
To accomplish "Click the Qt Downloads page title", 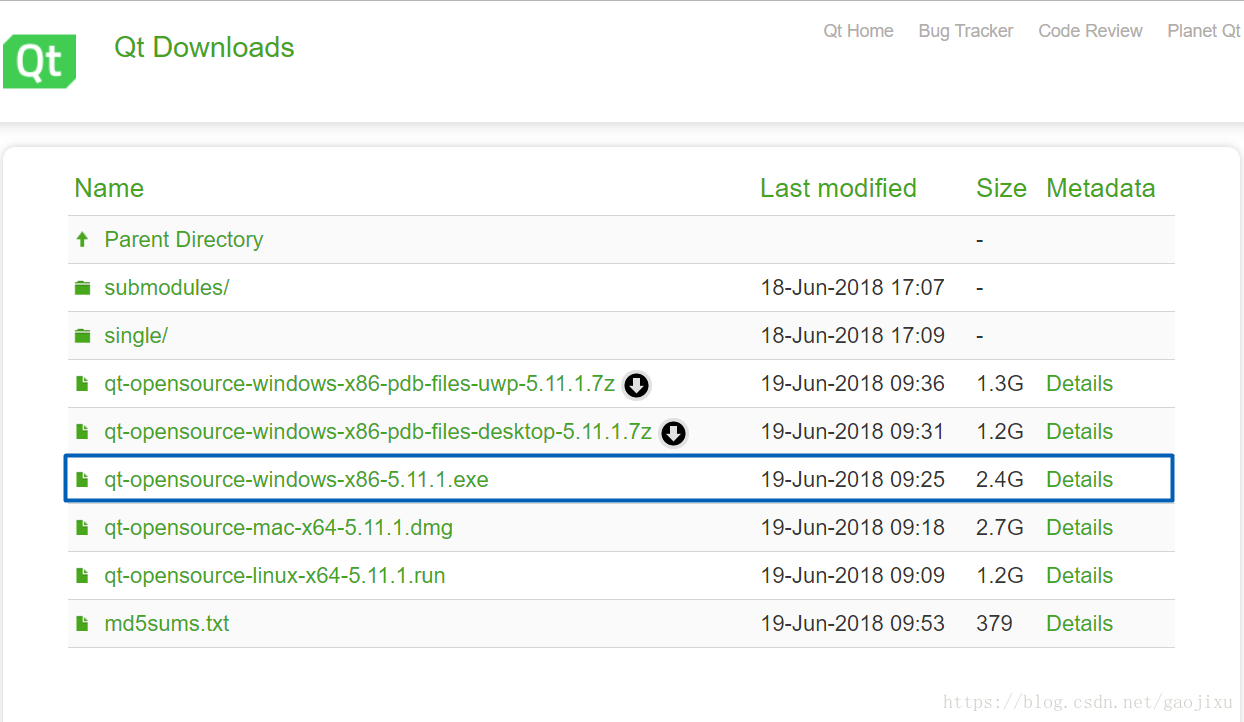I will 204,47.
